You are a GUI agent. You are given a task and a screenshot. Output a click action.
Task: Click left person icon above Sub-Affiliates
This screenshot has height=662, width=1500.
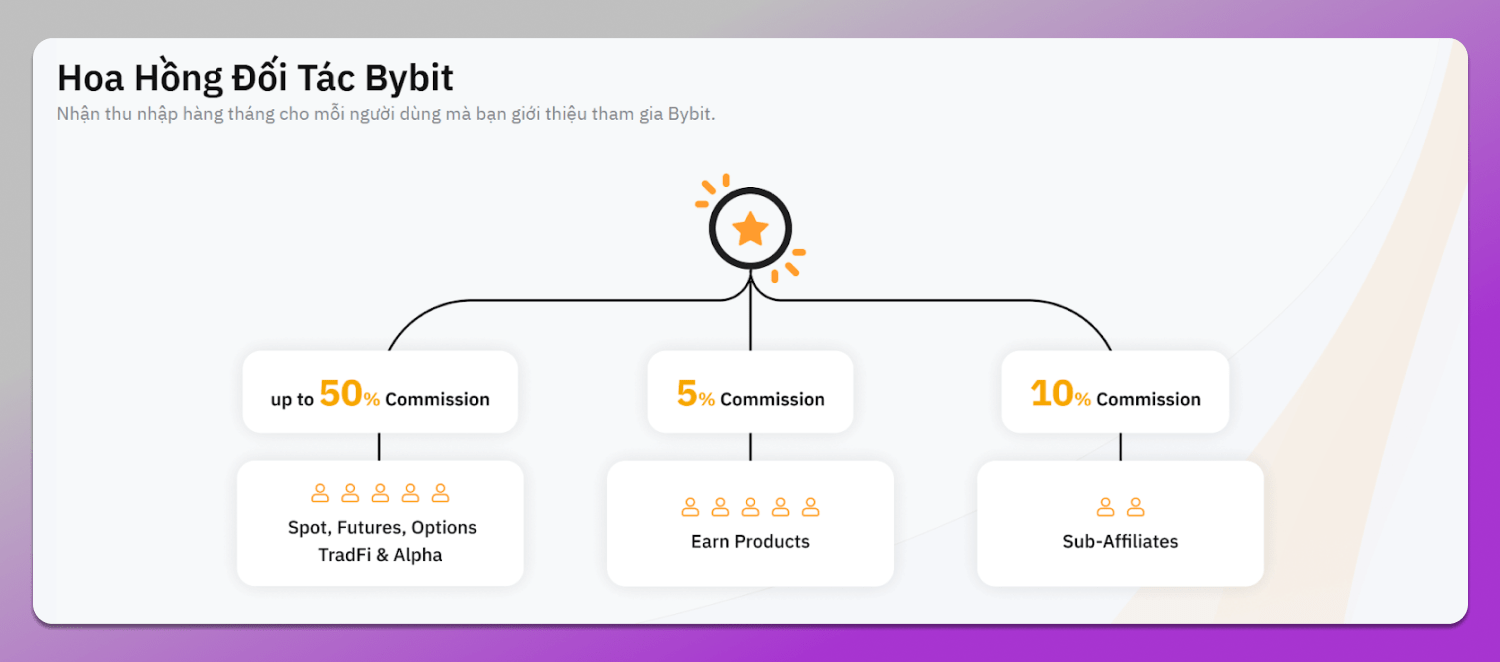[1105, 507]
